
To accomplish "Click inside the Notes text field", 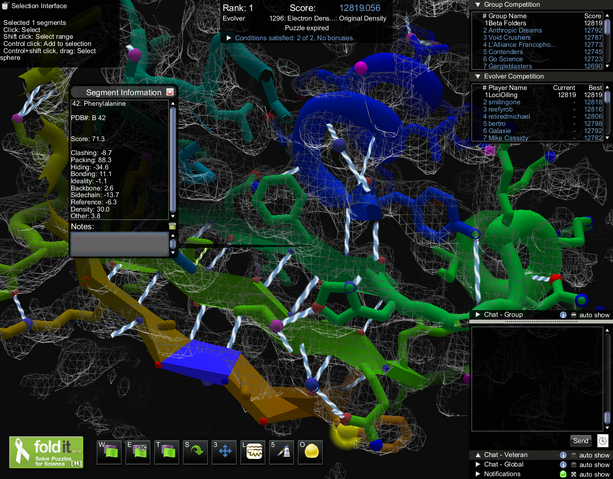I will click(119, 244).
